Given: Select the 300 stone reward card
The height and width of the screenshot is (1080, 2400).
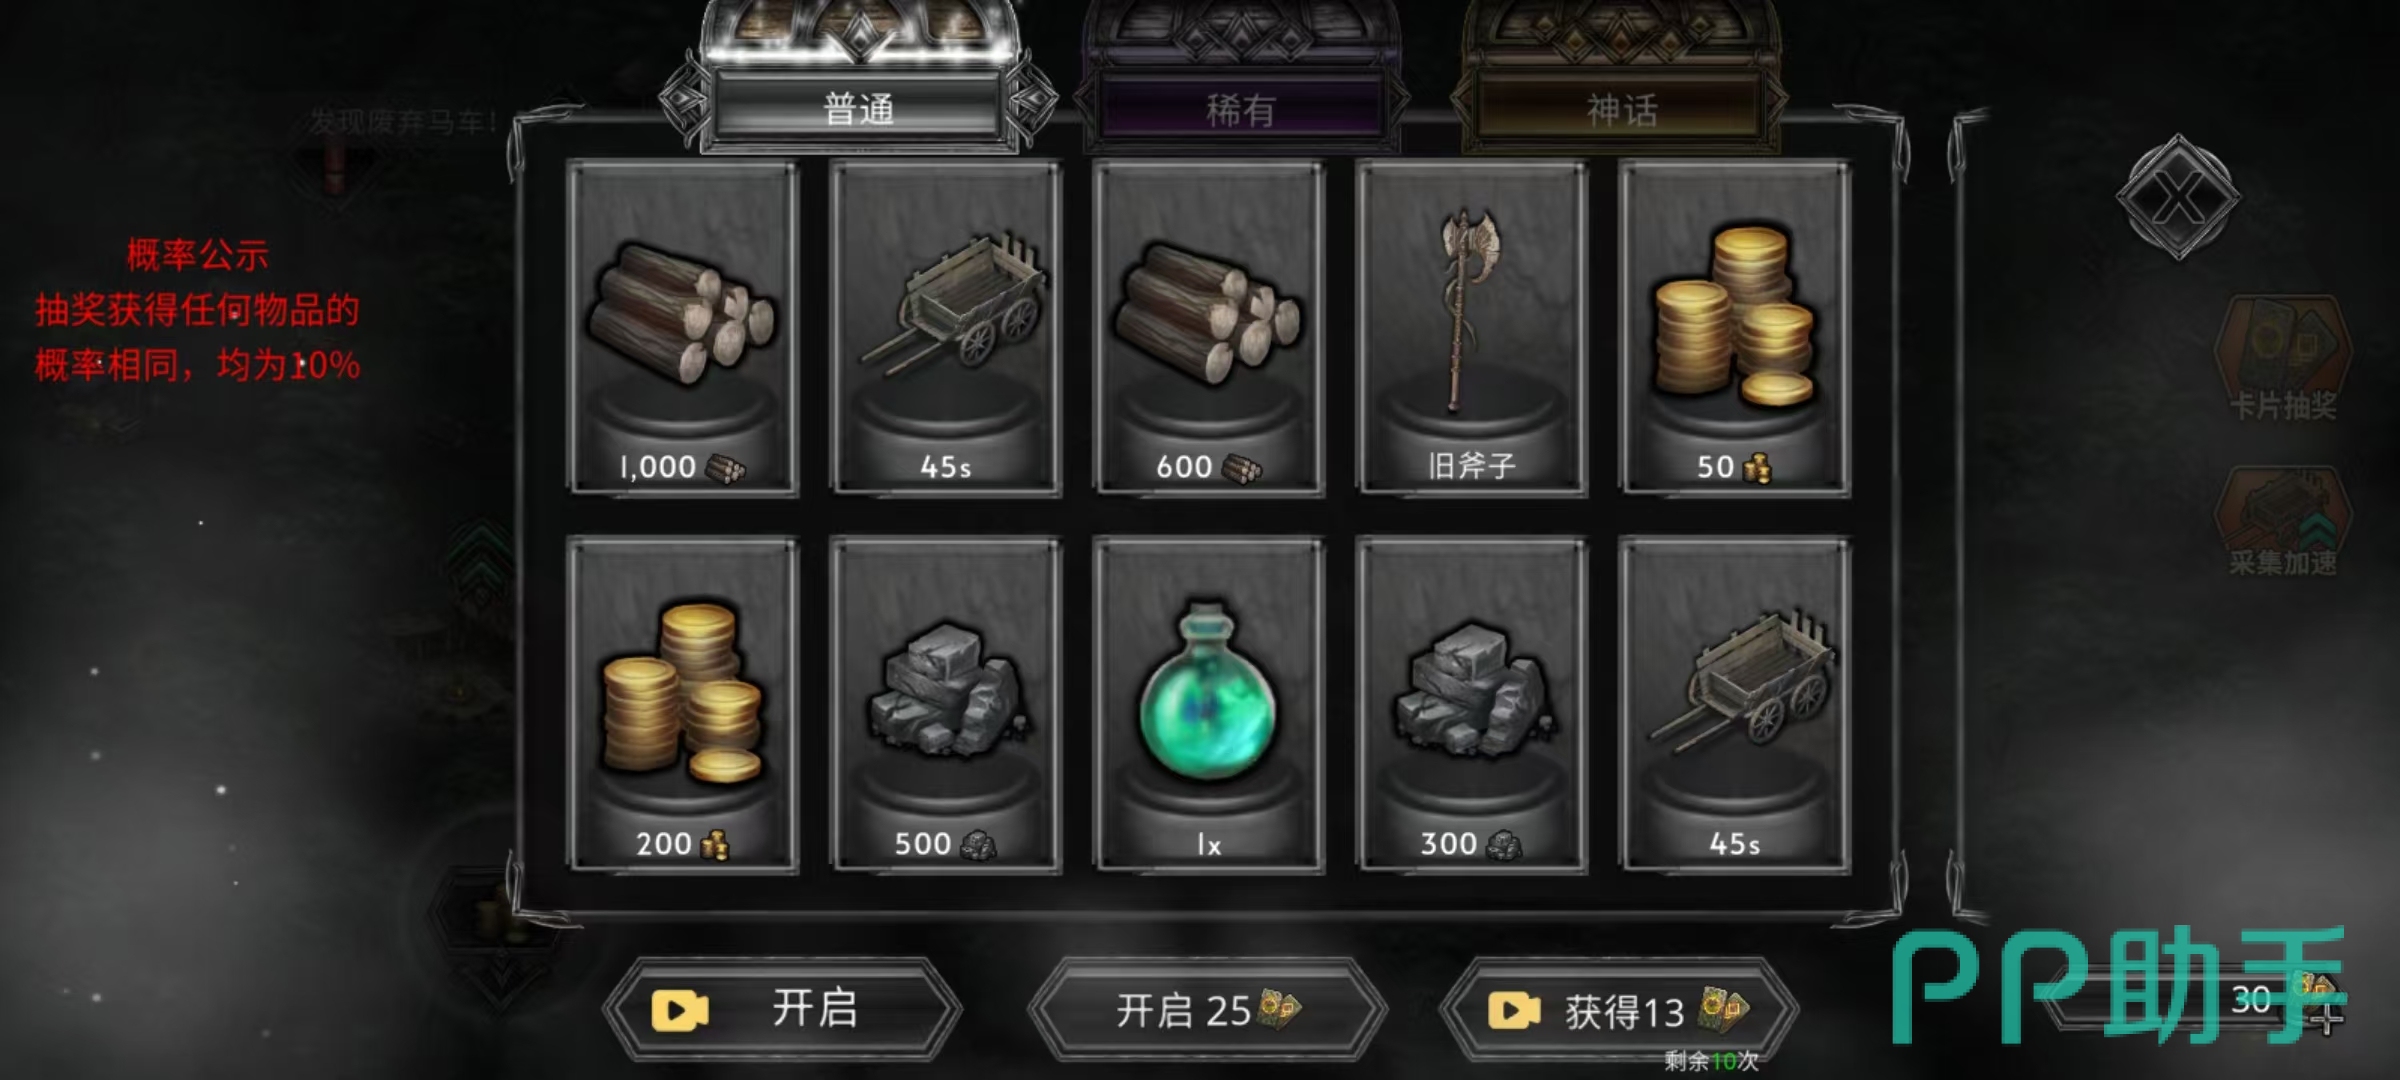Looking at the screenshot, I should [x=1472, y=705].
